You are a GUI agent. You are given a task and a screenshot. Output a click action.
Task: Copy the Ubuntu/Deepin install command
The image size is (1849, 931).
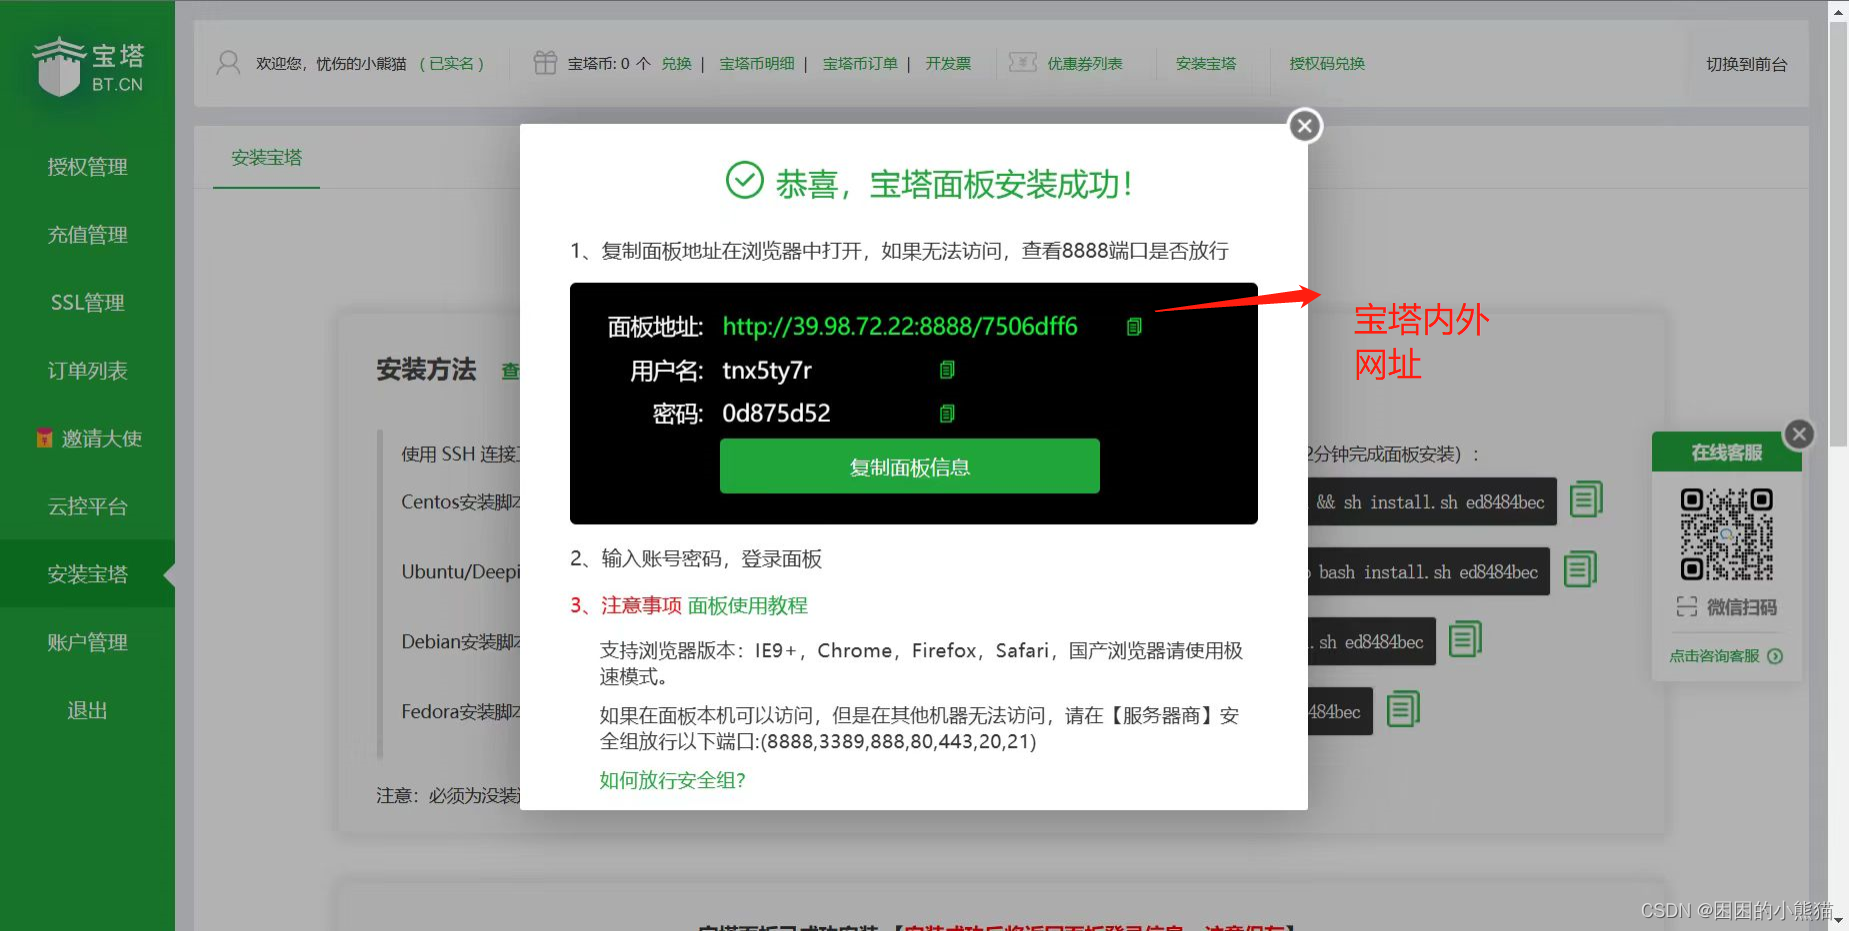pos(1580,569)
